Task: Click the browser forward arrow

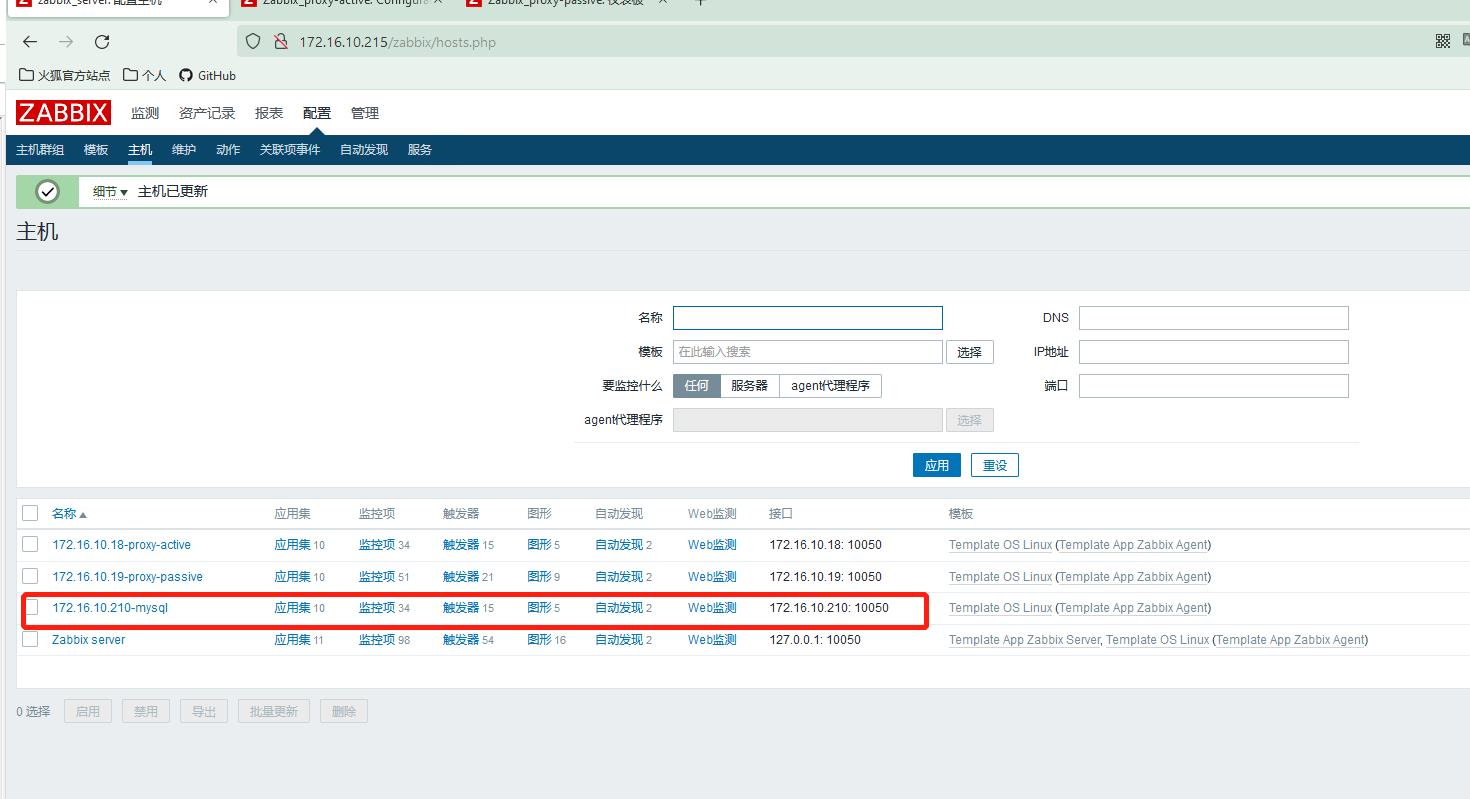Action: [66, 42]
